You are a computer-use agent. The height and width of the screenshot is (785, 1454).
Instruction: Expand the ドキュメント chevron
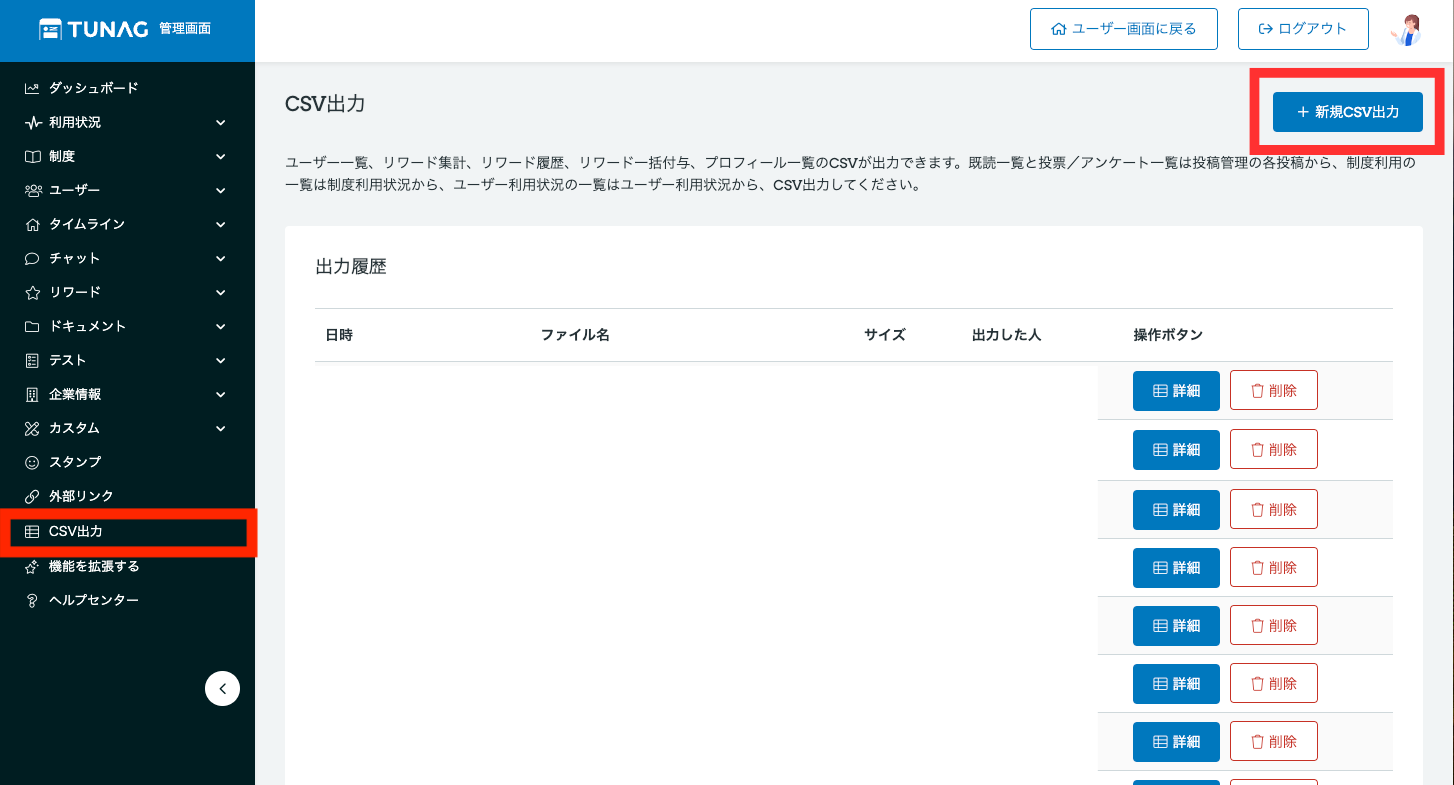click(221, 327)
